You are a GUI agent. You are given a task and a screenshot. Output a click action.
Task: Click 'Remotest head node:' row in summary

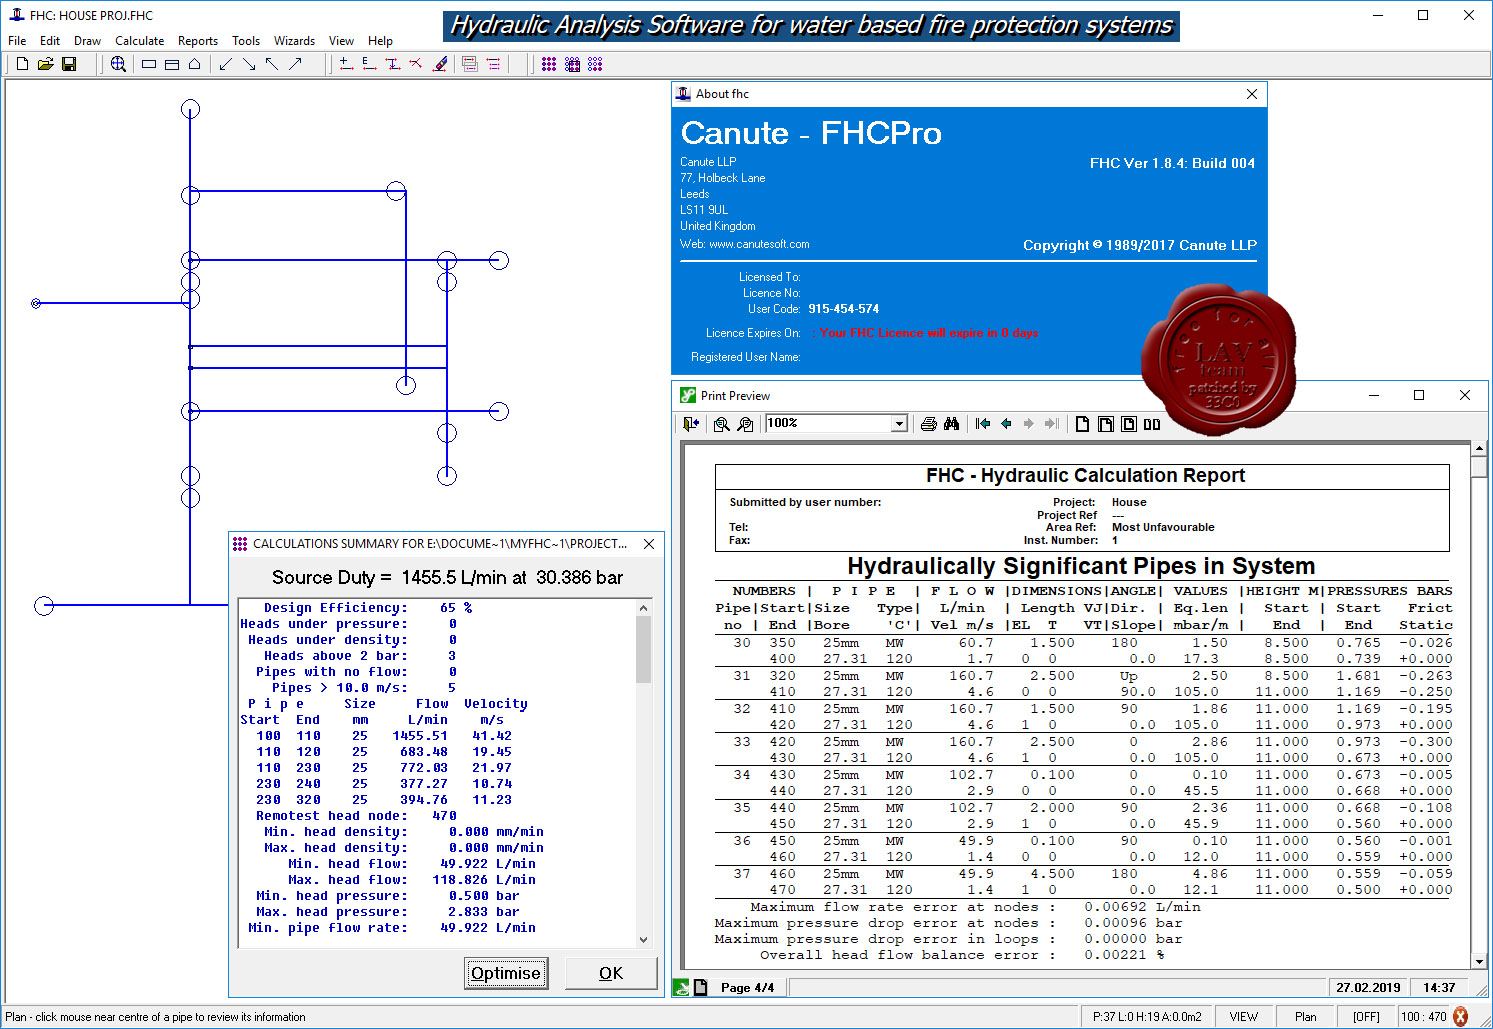click(x=356, y=816)
